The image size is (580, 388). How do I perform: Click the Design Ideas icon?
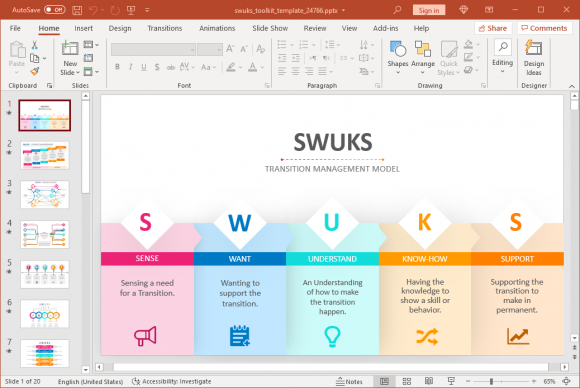pos(534,48)
